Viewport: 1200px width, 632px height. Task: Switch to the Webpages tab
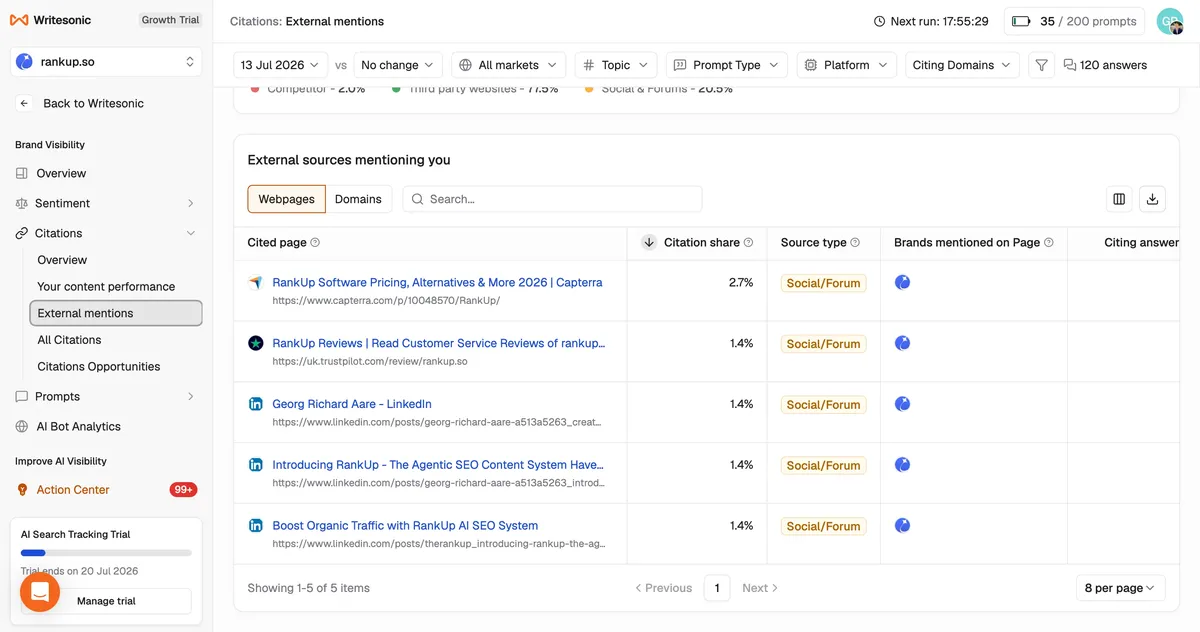pos(287,199)
